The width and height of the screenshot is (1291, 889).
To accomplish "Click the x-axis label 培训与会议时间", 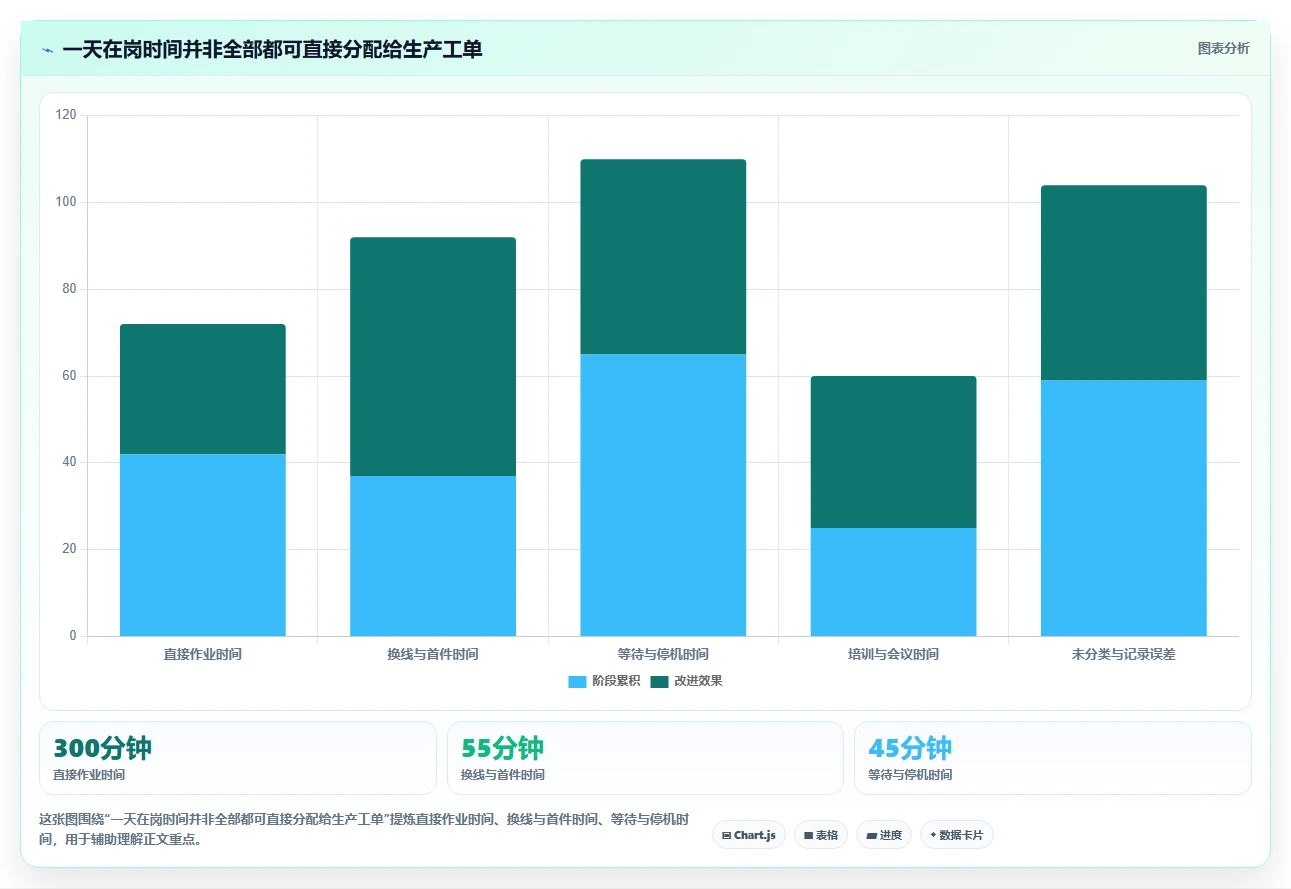I will 893,654.
